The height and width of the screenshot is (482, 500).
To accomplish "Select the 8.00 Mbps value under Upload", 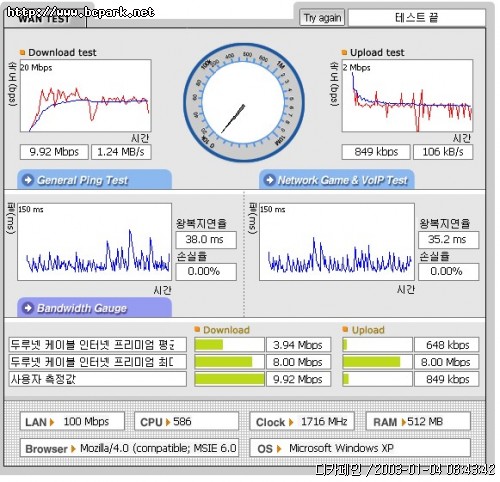I will tap(447, 362).
